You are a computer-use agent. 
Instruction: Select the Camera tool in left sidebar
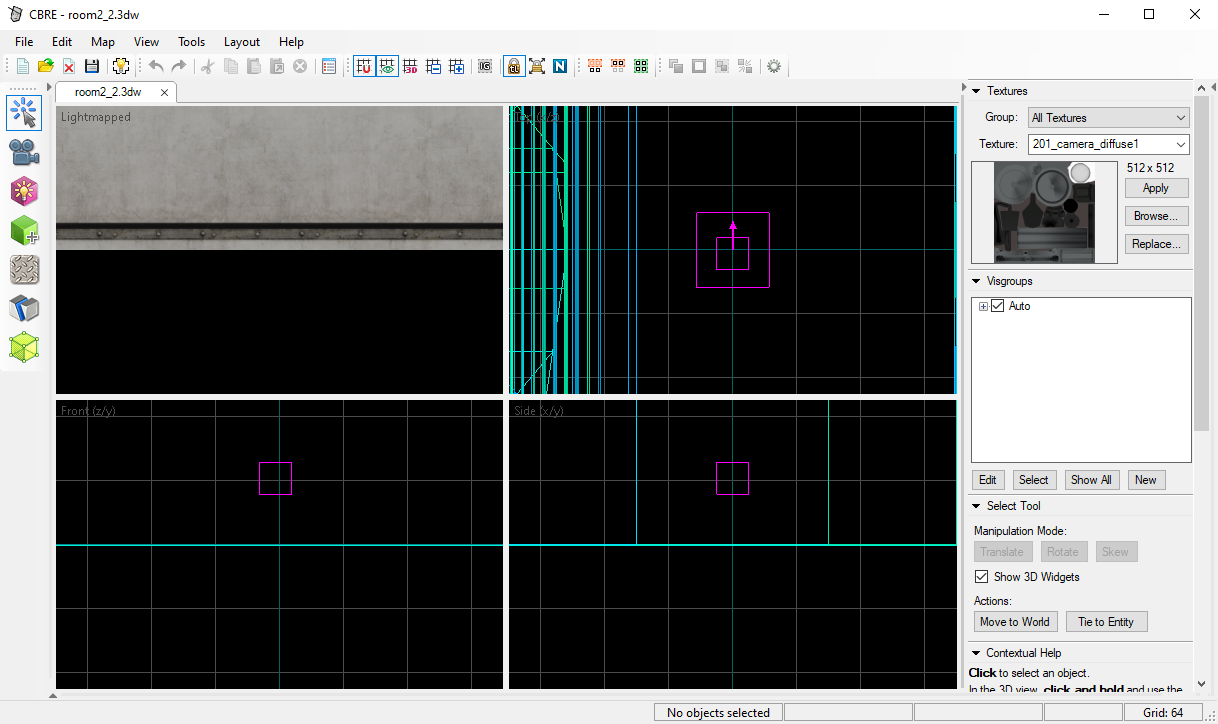pyautogui.click(x=24, y=152)
